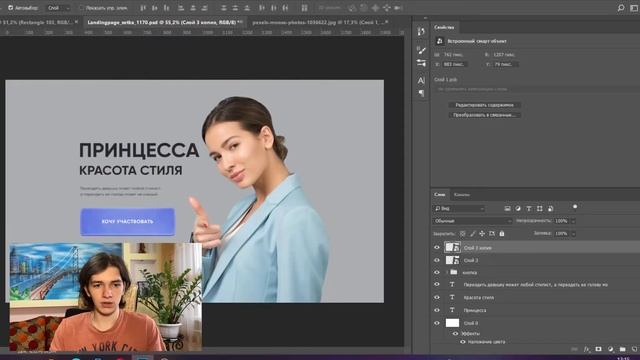
Task: Open the Opacity 100% dropdown arrow
Action: 573,221
